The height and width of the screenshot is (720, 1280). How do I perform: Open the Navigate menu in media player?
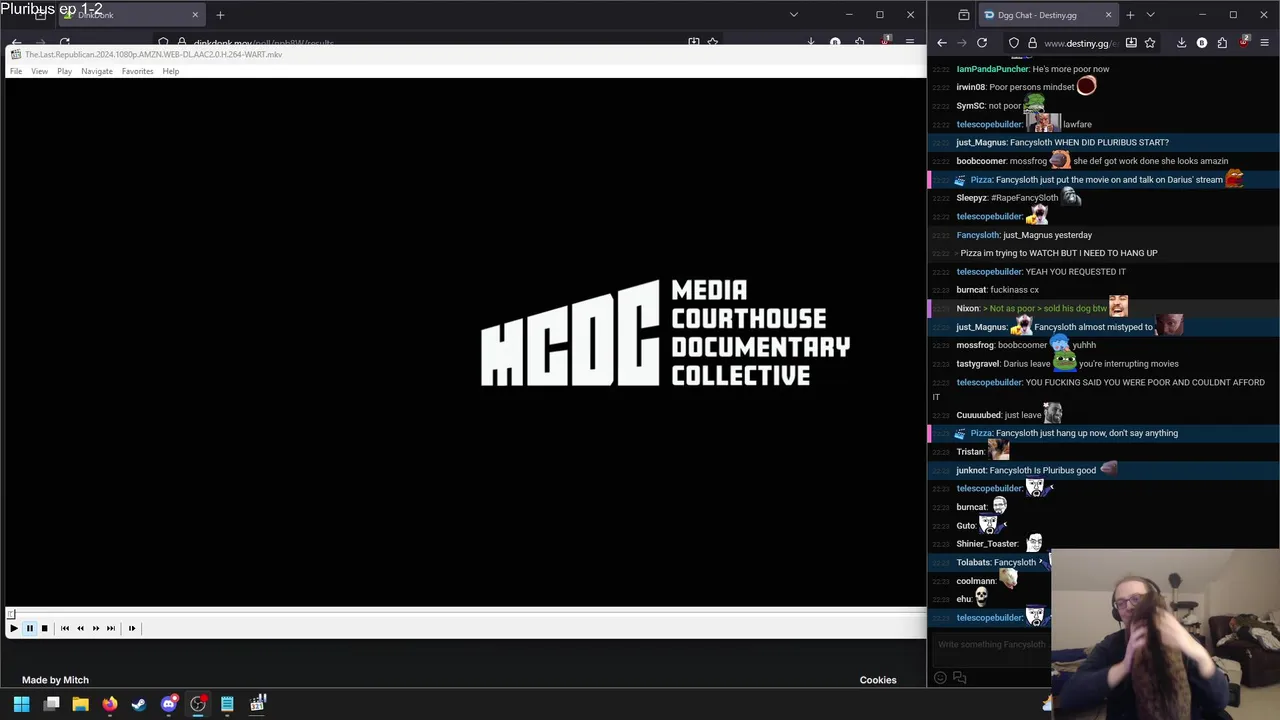click(97, 71)
